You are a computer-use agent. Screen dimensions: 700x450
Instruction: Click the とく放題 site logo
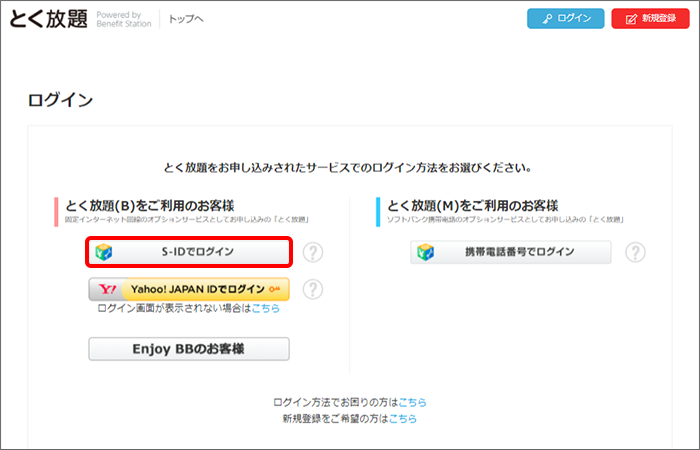pos(48,19)
